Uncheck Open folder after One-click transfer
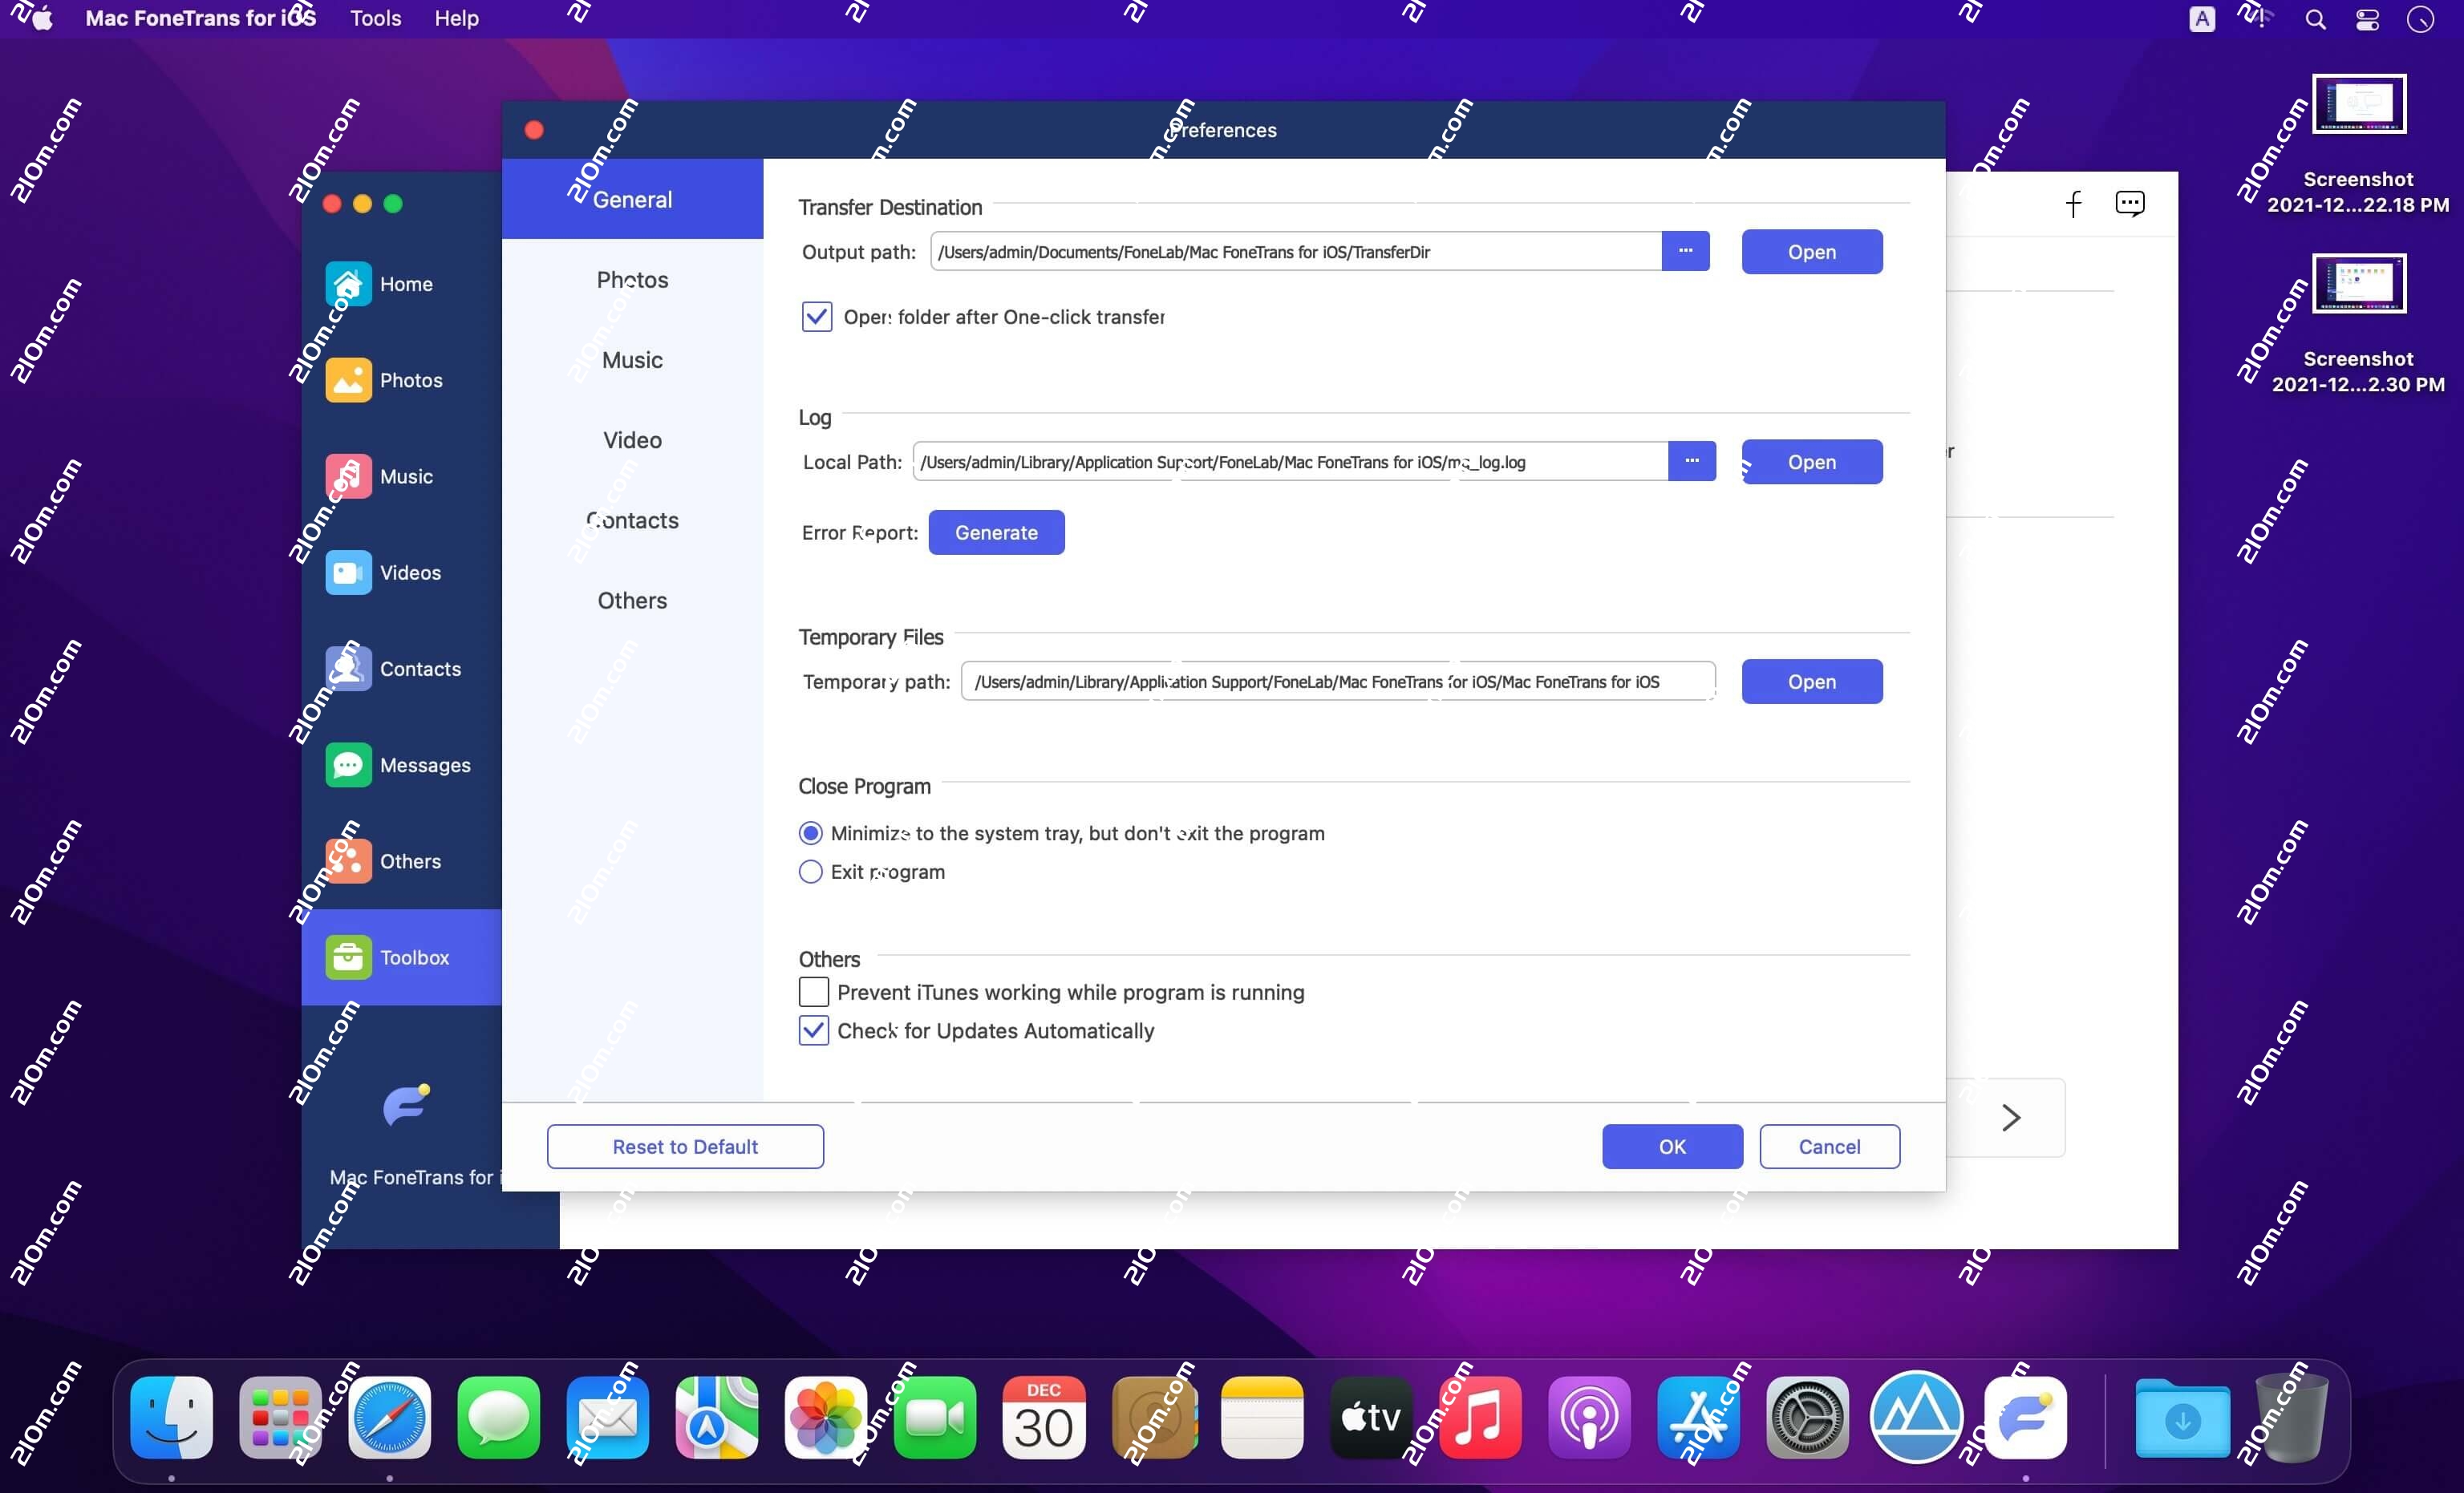 pyautogui.click(x=816, y=316)
